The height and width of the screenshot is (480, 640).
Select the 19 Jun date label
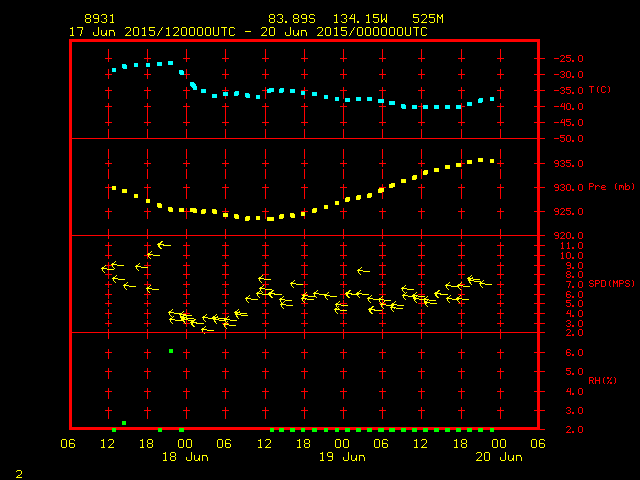(341, 456)
